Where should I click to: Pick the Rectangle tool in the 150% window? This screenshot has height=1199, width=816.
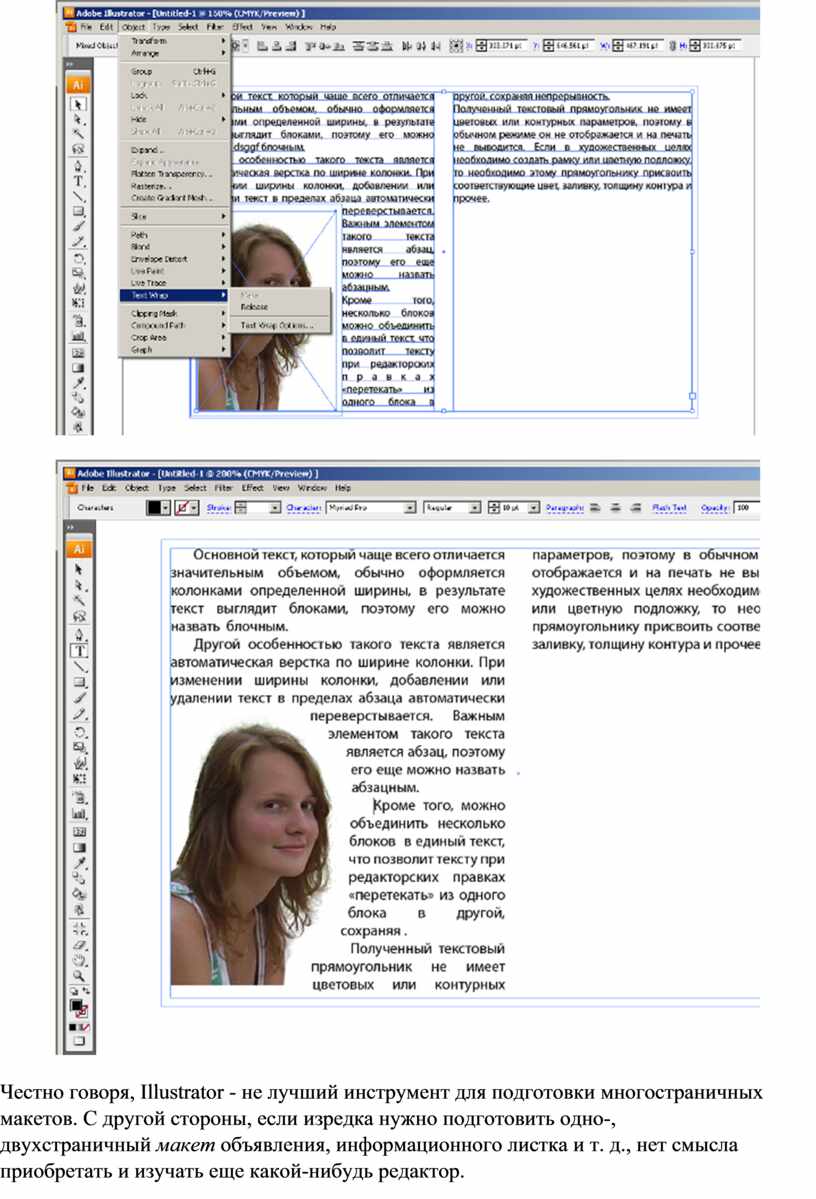coord(78,212)
